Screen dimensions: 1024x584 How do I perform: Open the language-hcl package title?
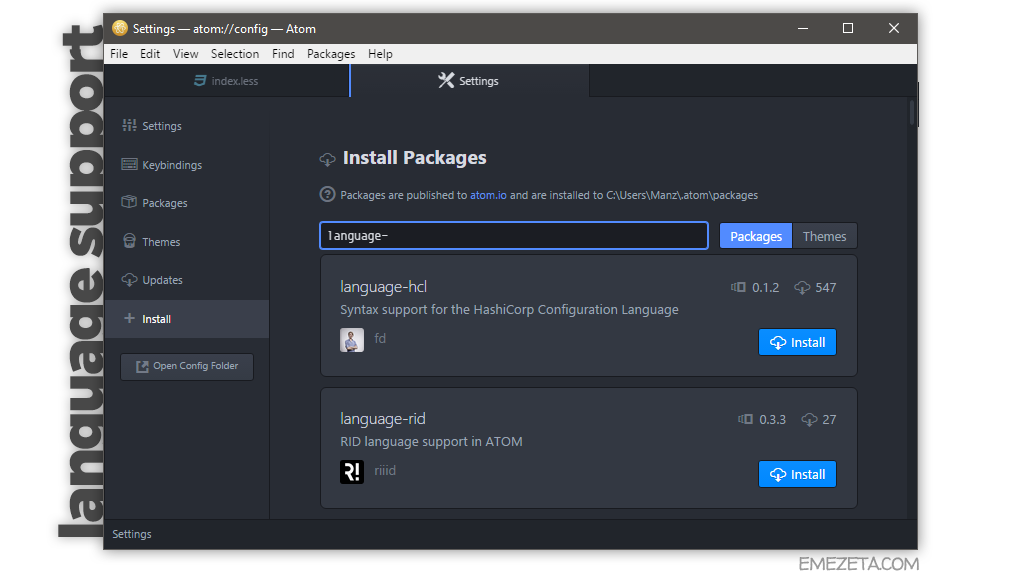point(383,287)
